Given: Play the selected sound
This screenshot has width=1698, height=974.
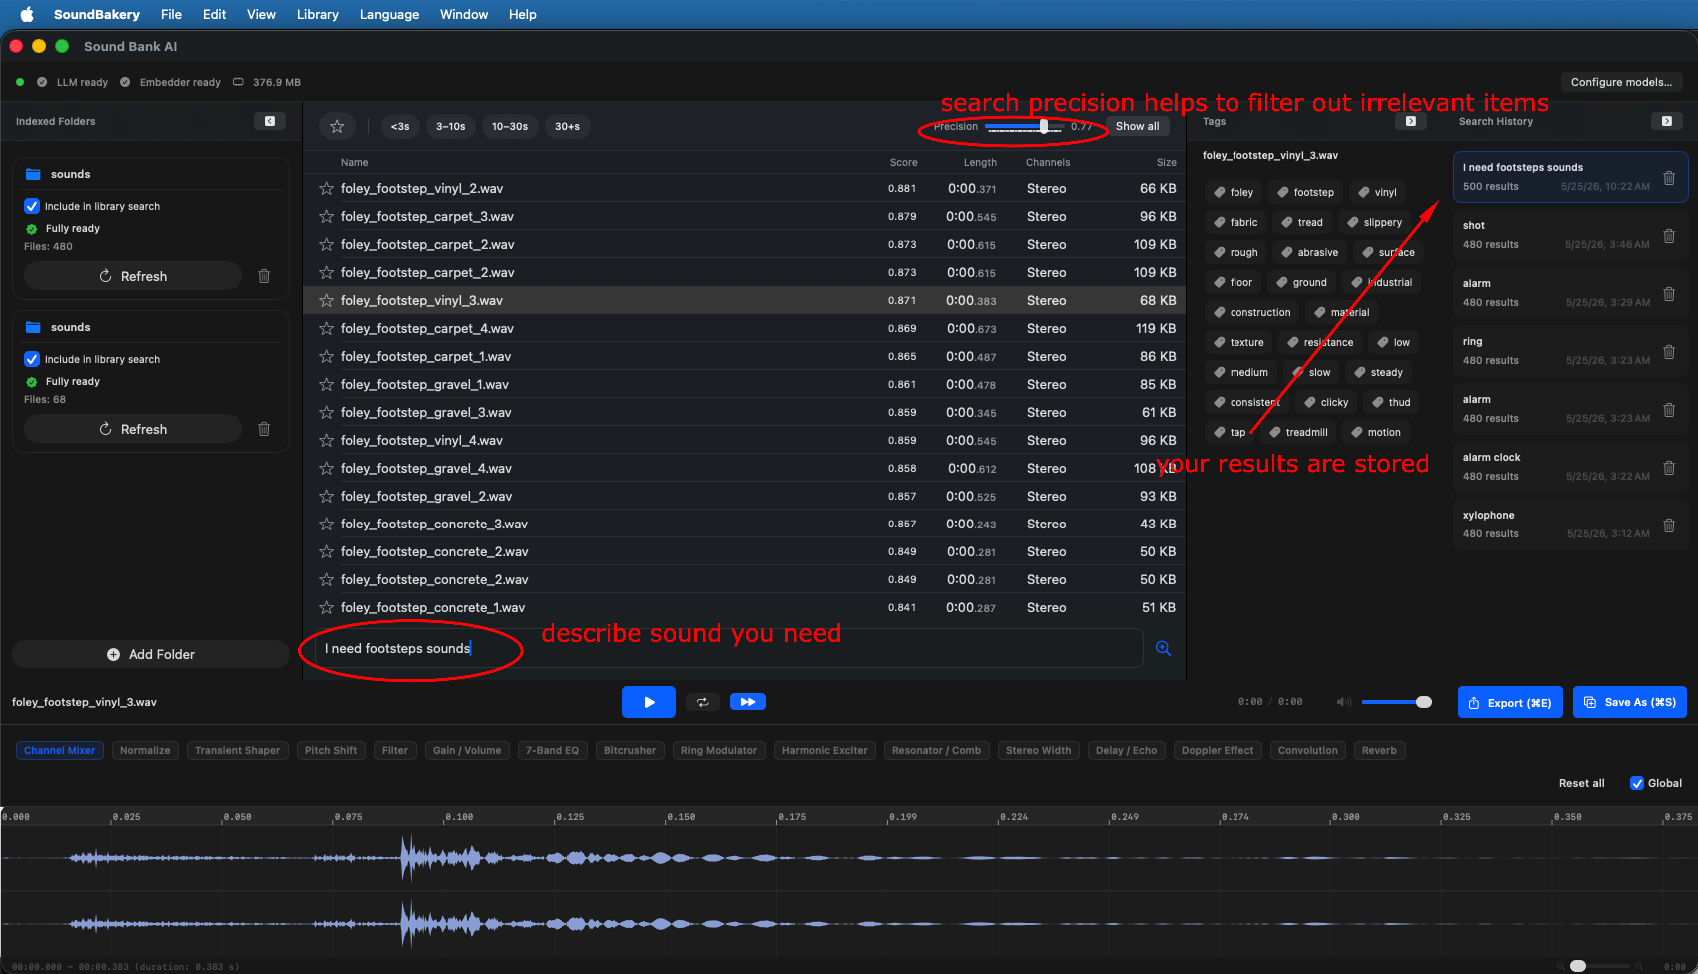Looking at the screenshot, I should point(649,702).
